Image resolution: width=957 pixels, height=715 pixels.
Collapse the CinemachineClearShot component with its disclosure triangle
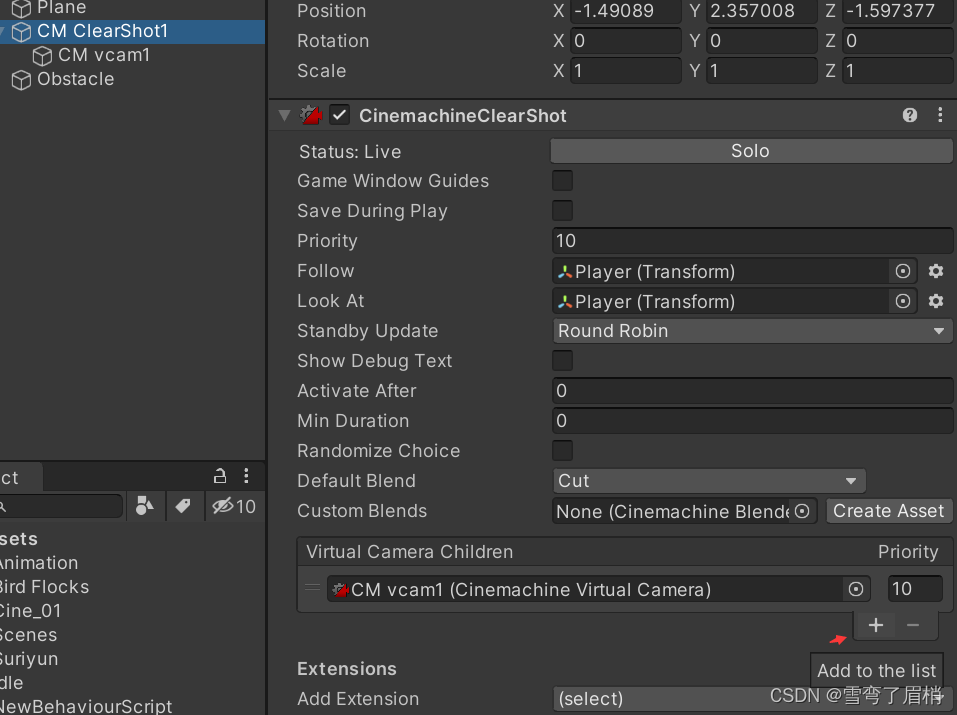(x=284, y=115)
